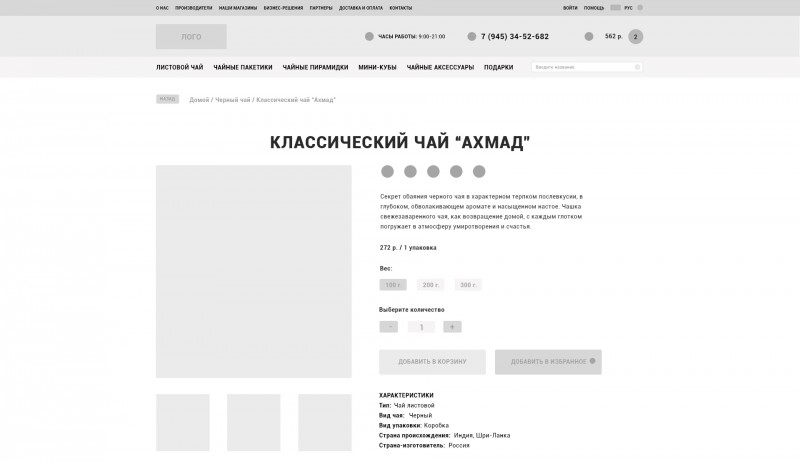Rate the product with the fifth star

[x=479, y=171]
